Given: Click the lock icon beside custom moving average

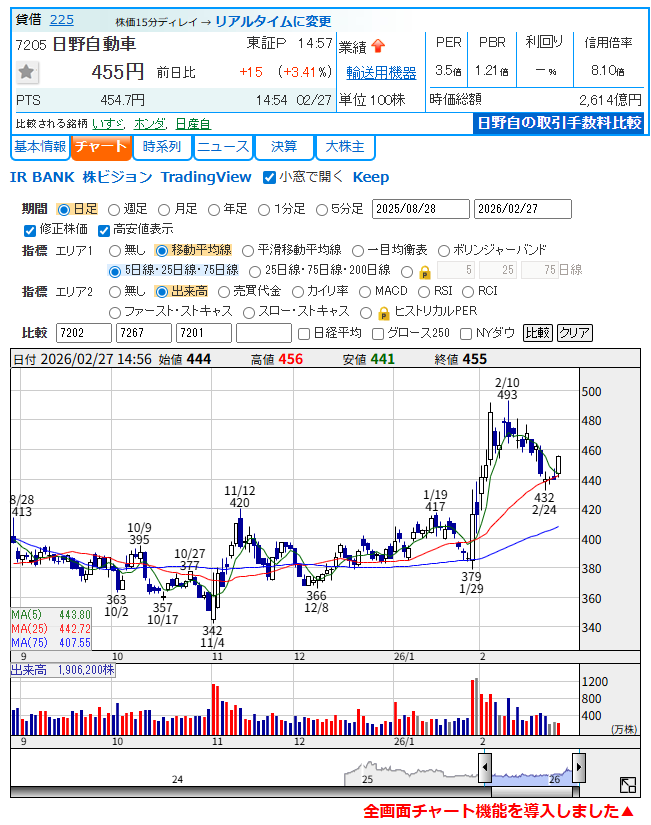Looking at the screenshot, I should [424, 271].
